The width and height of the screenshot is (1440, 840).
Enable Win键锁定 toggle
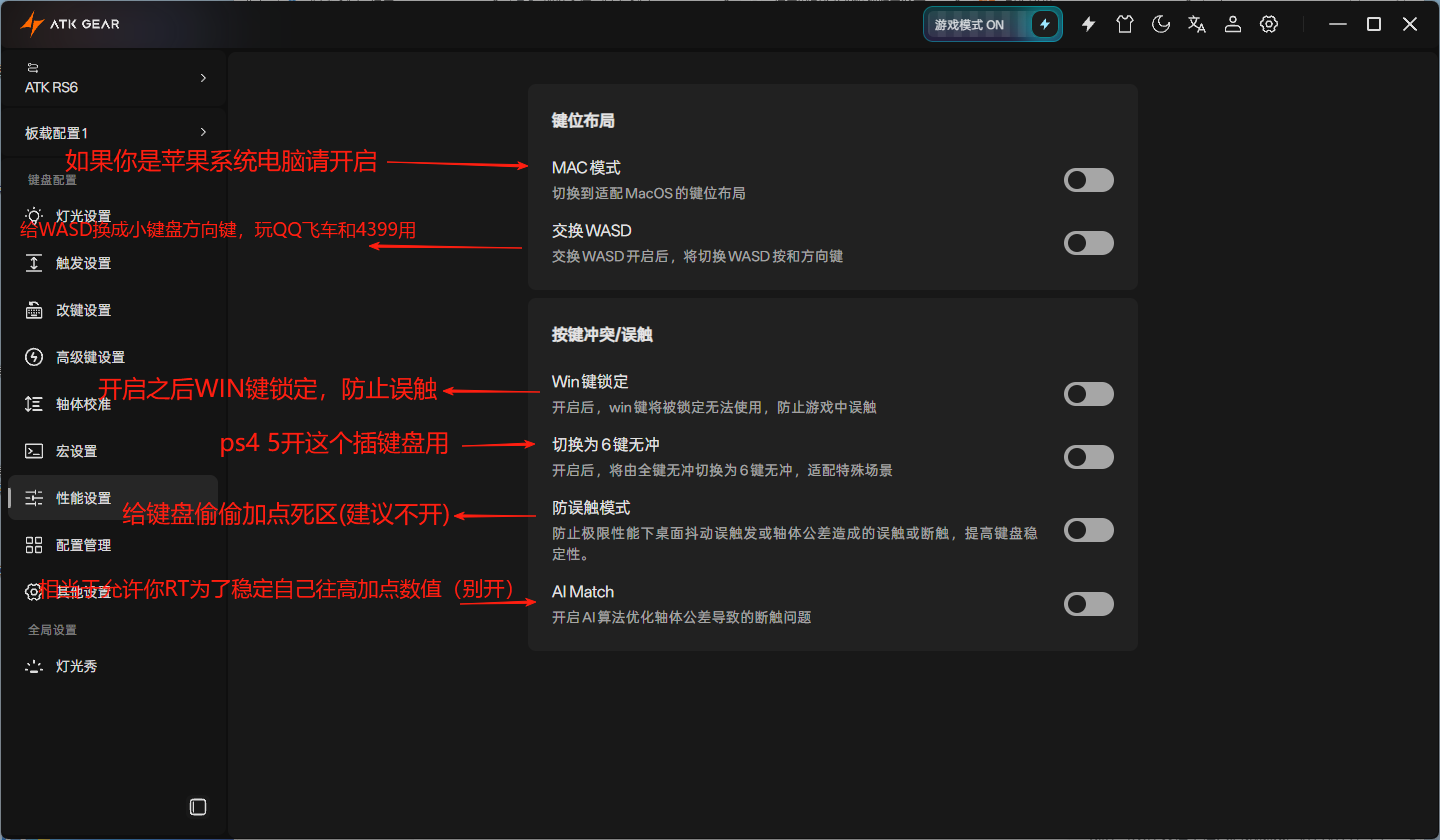(1088, 394)
